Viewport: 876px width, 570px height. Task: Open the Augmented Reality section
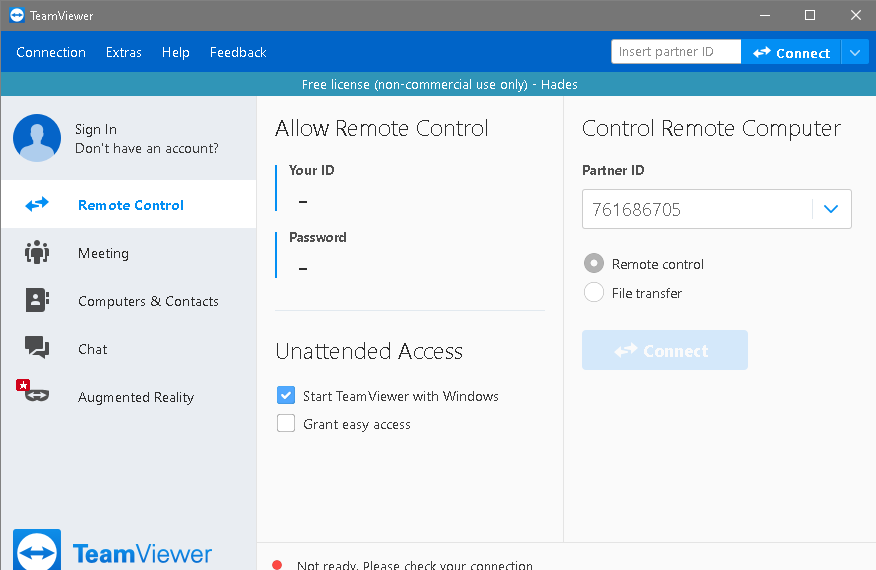(129, 397)
